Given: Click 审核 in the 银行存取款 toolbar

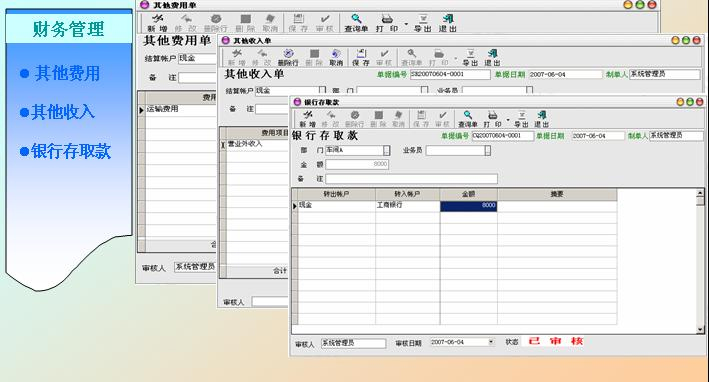Looking at the screenshot, I should tap(442, 119).
